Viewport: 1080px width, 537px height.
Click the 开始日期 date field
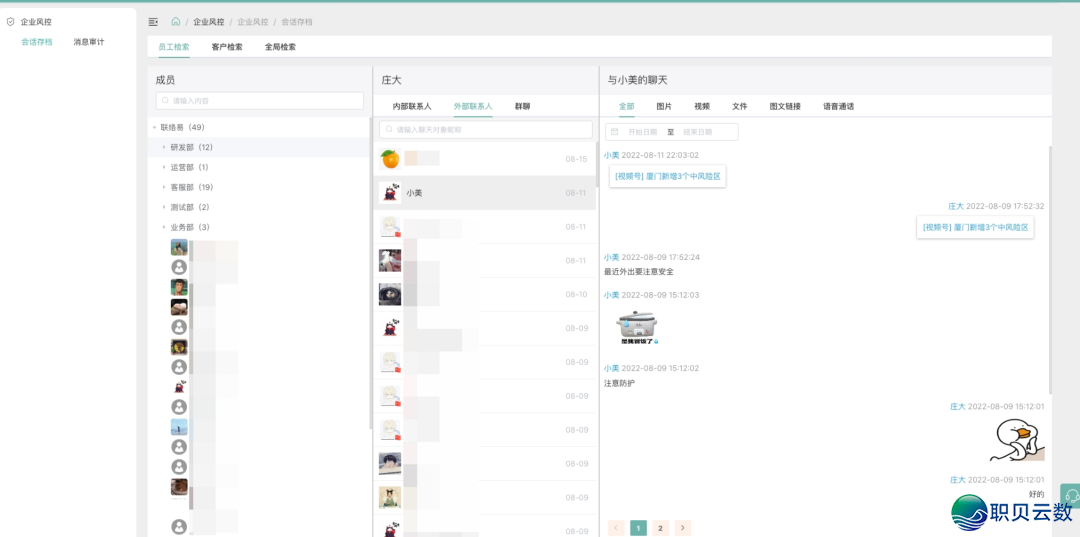(x=642, y=131)
